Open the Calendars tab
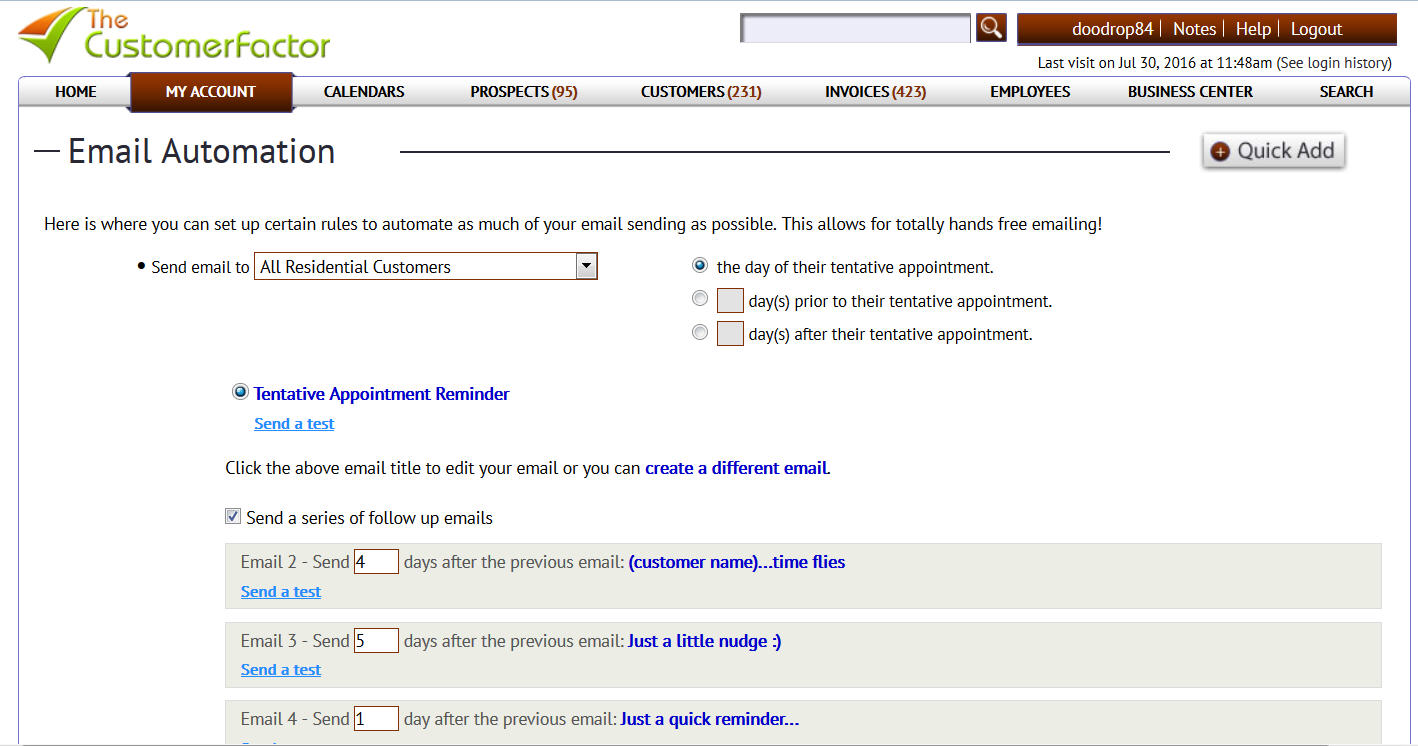Image resolution: width=1418 pixels, height=746 pixels. [364, 92]
